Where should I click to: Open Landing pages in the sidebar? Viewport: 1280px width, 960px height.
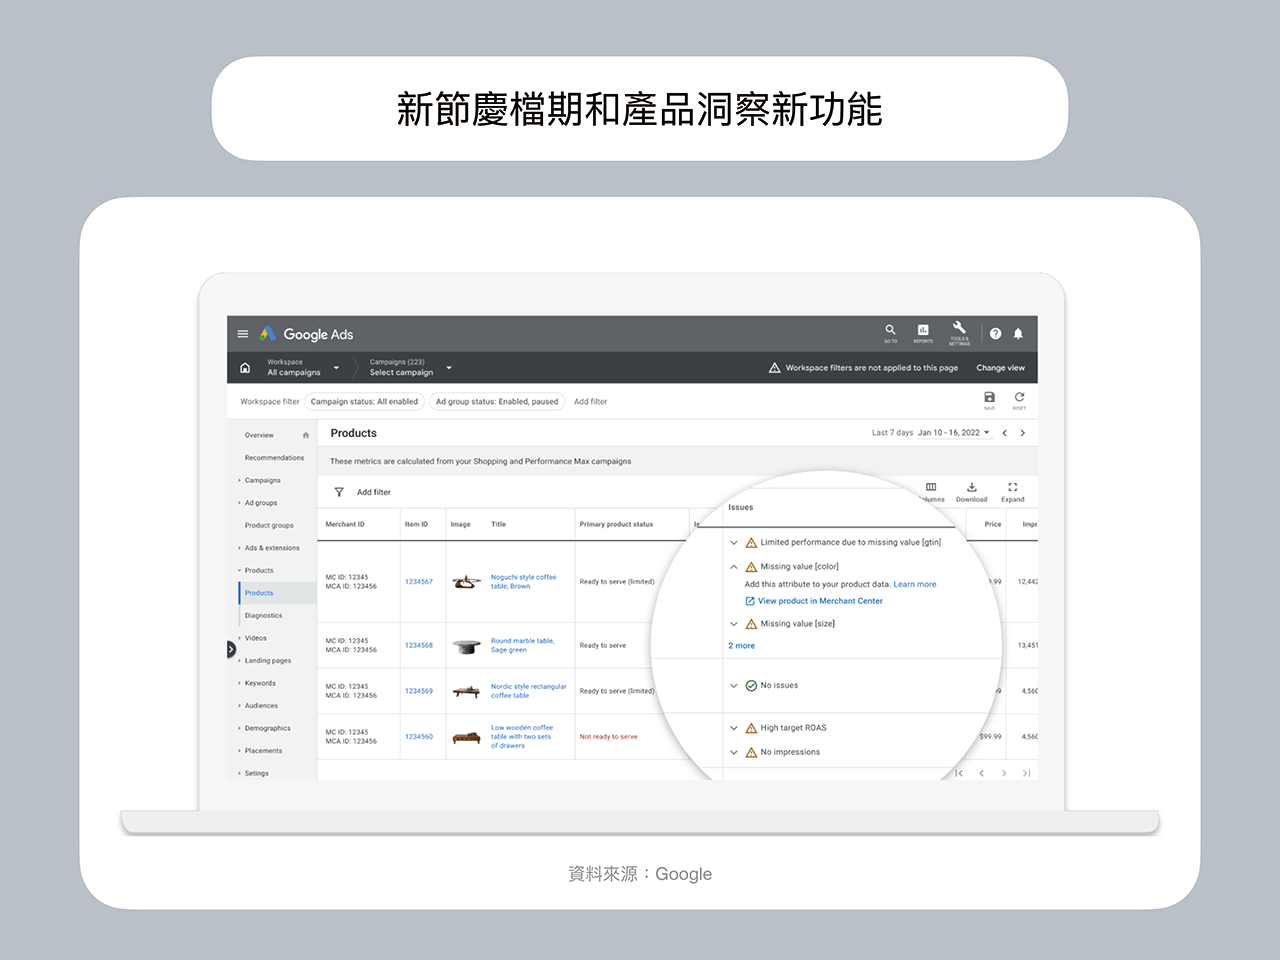[x=267, y=661]
